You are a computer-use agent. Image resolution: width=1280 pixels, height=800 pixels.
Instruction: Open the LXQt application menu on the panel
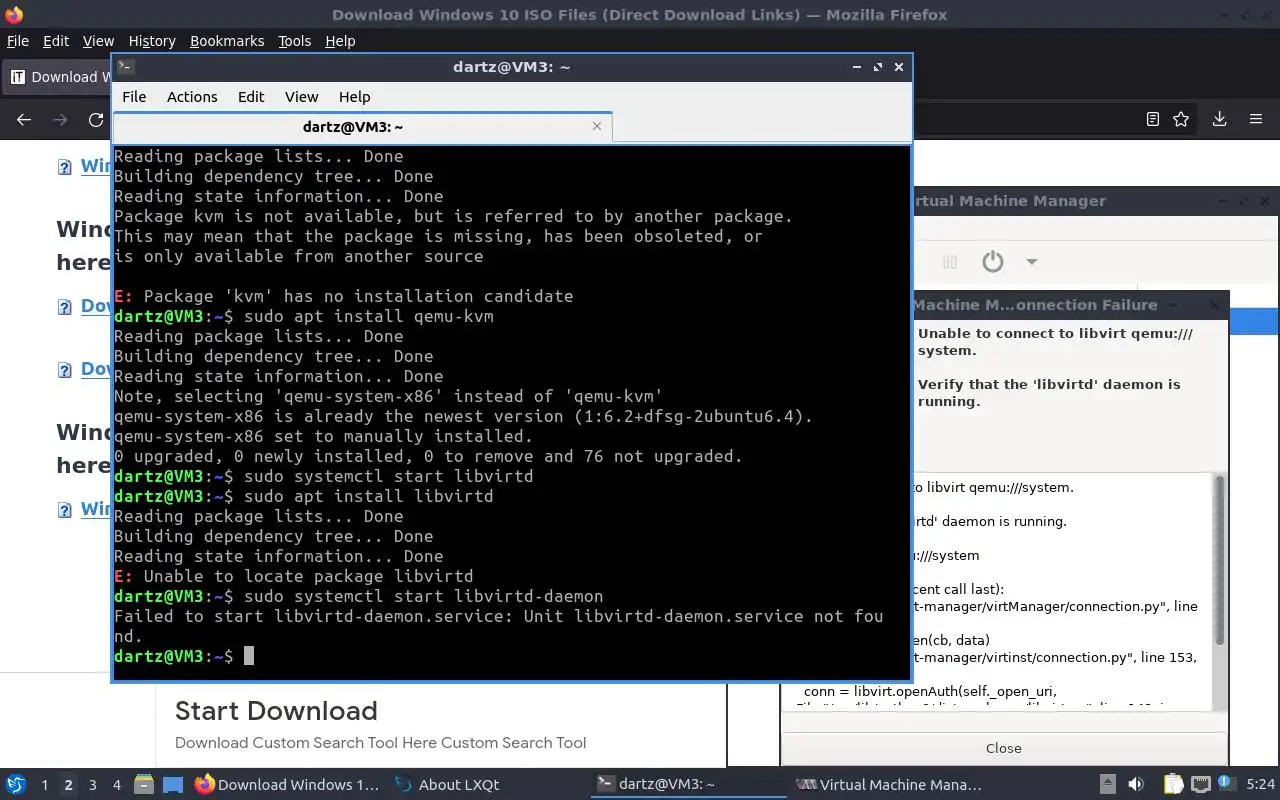pyautogui.click(x=16, y=785)
